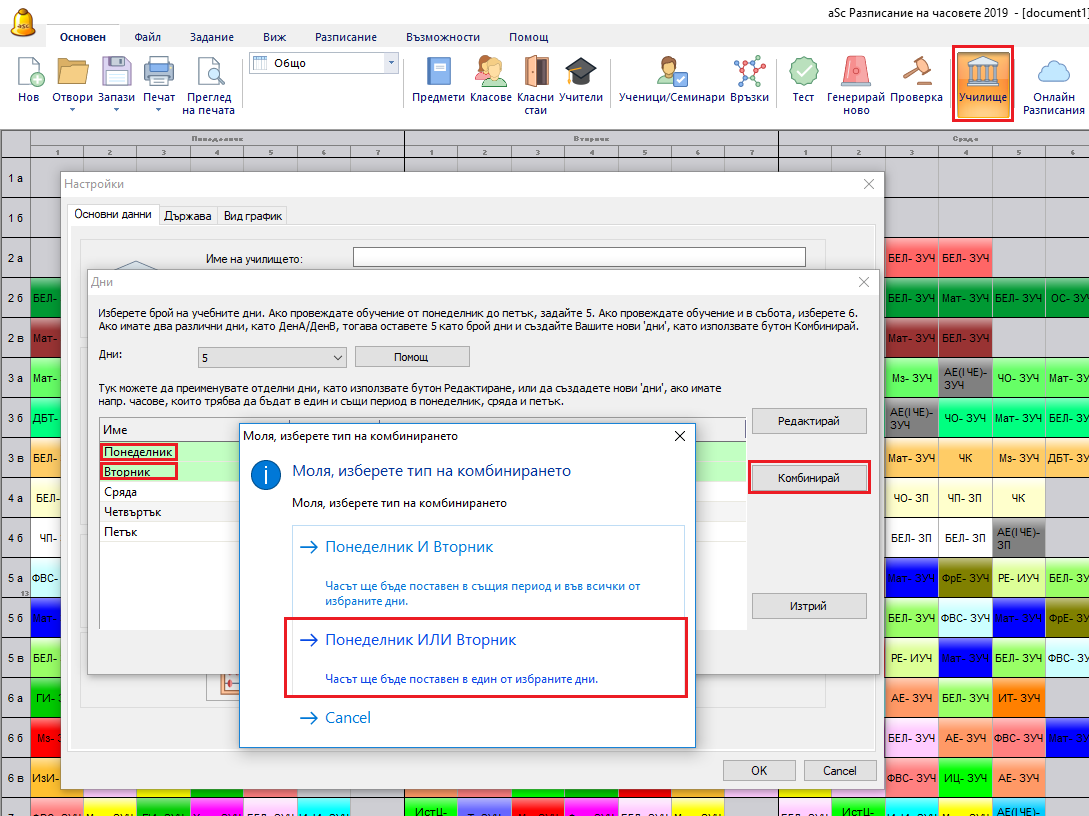Image resolution: width=1089 pixels, height=816 pixels.
Task: Open Ученици/Семинари toolbar icon
Action: click(670, 73)
